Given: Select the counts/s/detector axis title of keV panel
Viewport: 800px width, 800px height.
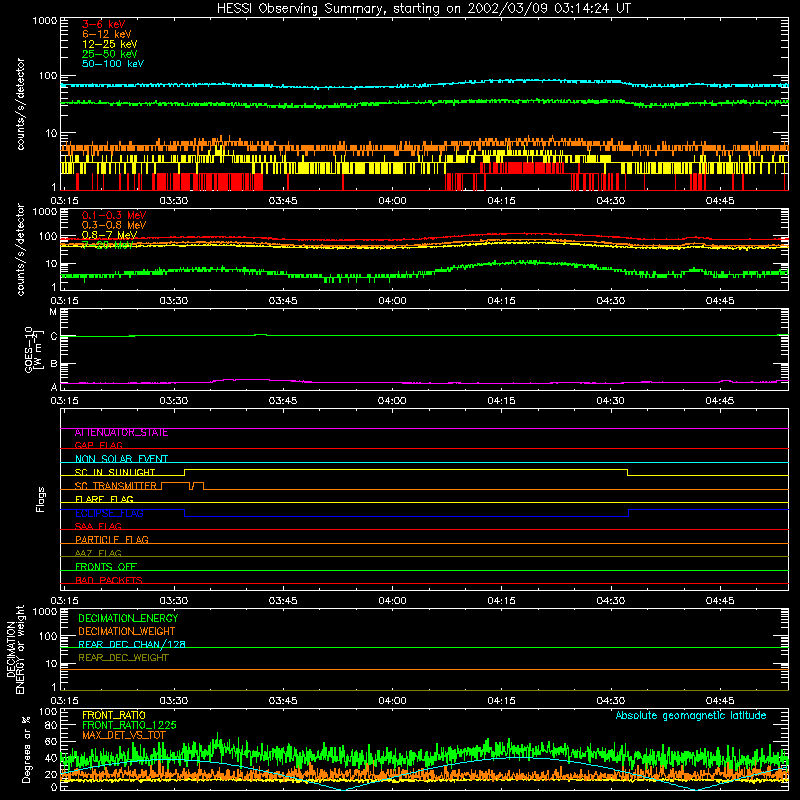Looking at the screenshot, I should click(x=20, y=104).
